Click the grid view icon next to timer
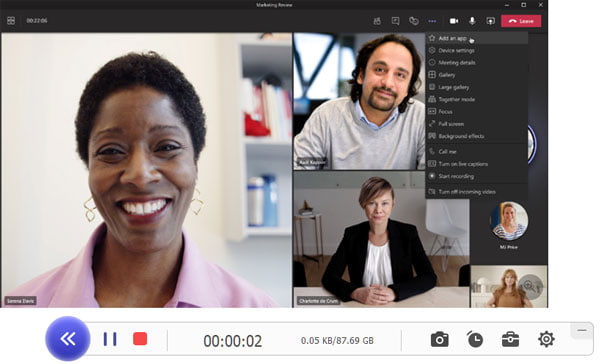This screenshot has height=364, width=600. [x=11, y=21]
